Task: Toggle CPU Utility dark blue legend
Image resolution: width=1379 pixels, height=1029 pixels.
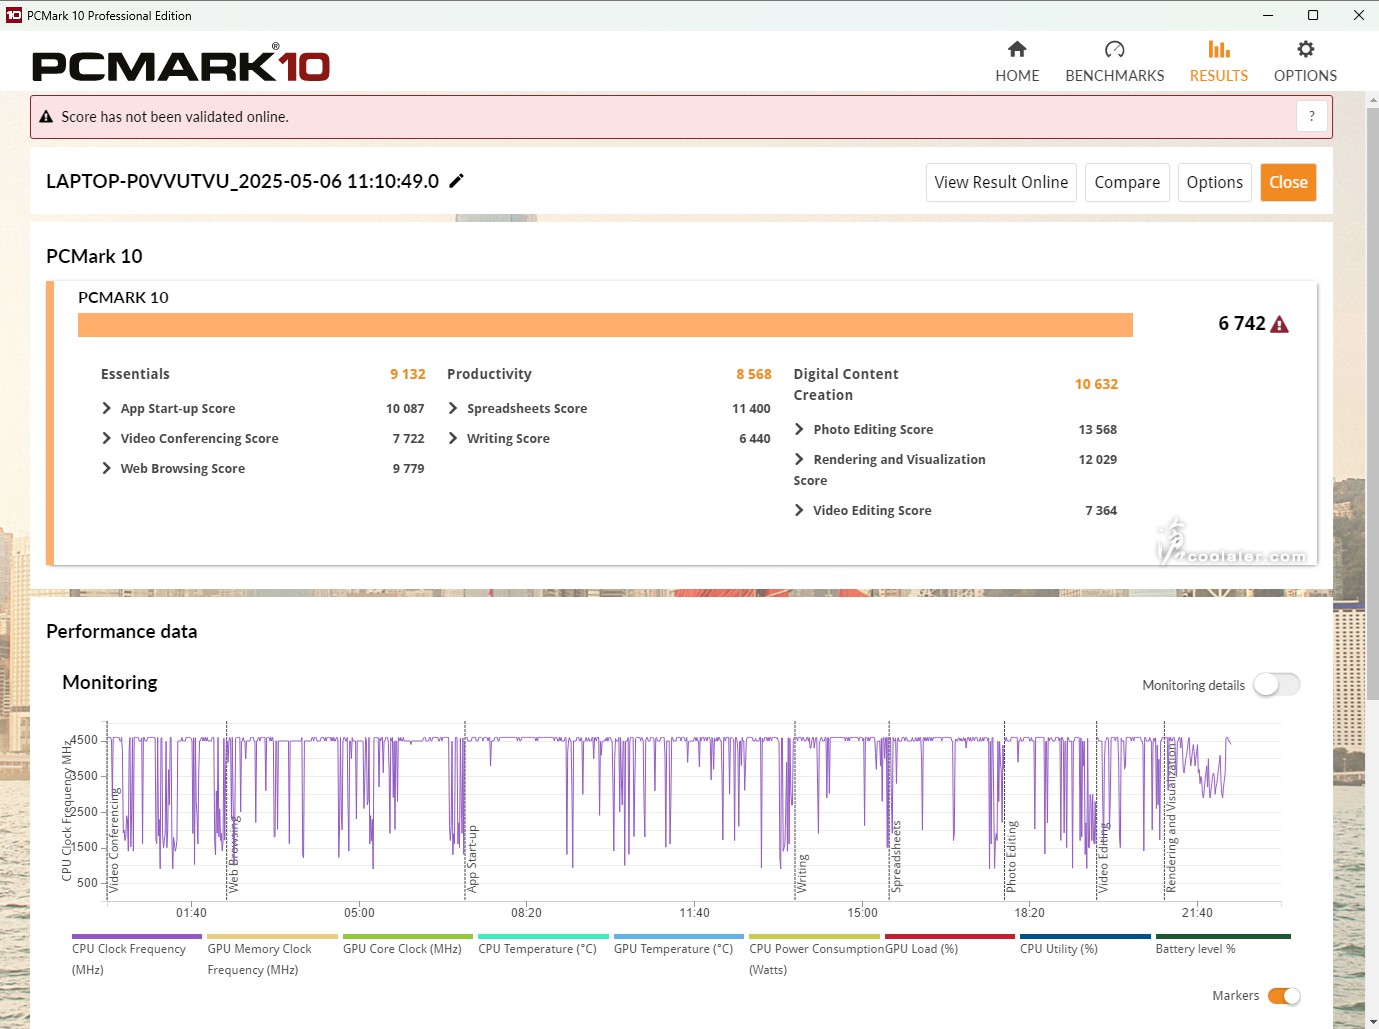Action: pyautogui.click(x=1085, y=945)
